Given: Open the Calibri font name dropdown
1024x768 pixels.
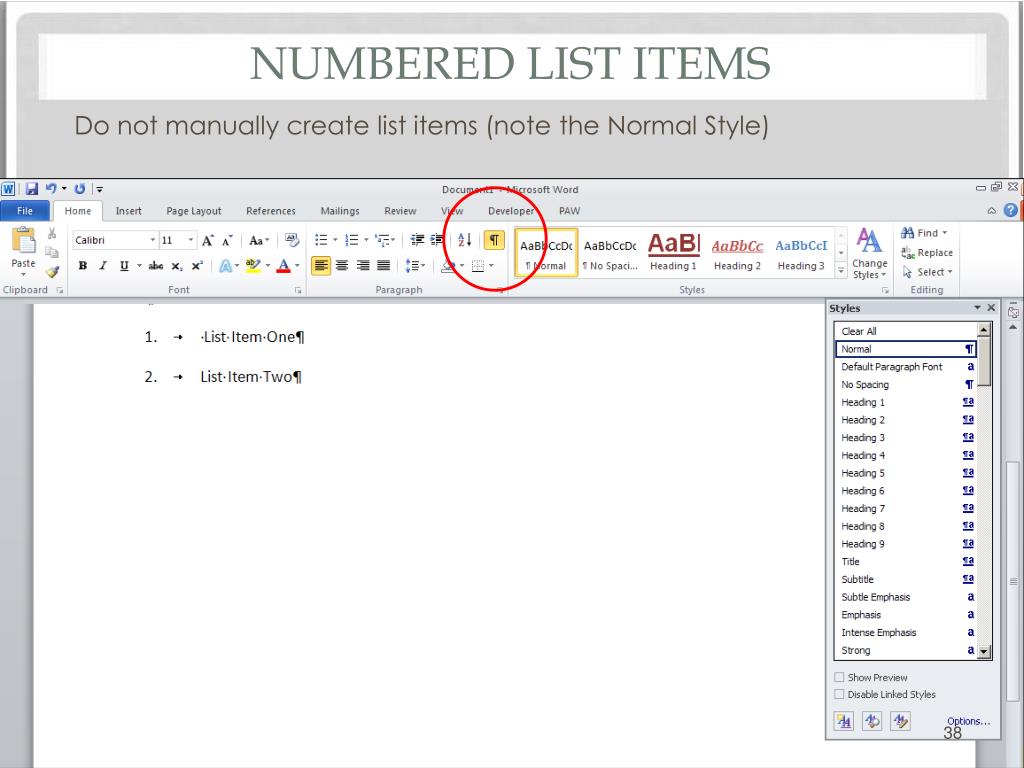Looking at the screenshot, I should (153, 240).
